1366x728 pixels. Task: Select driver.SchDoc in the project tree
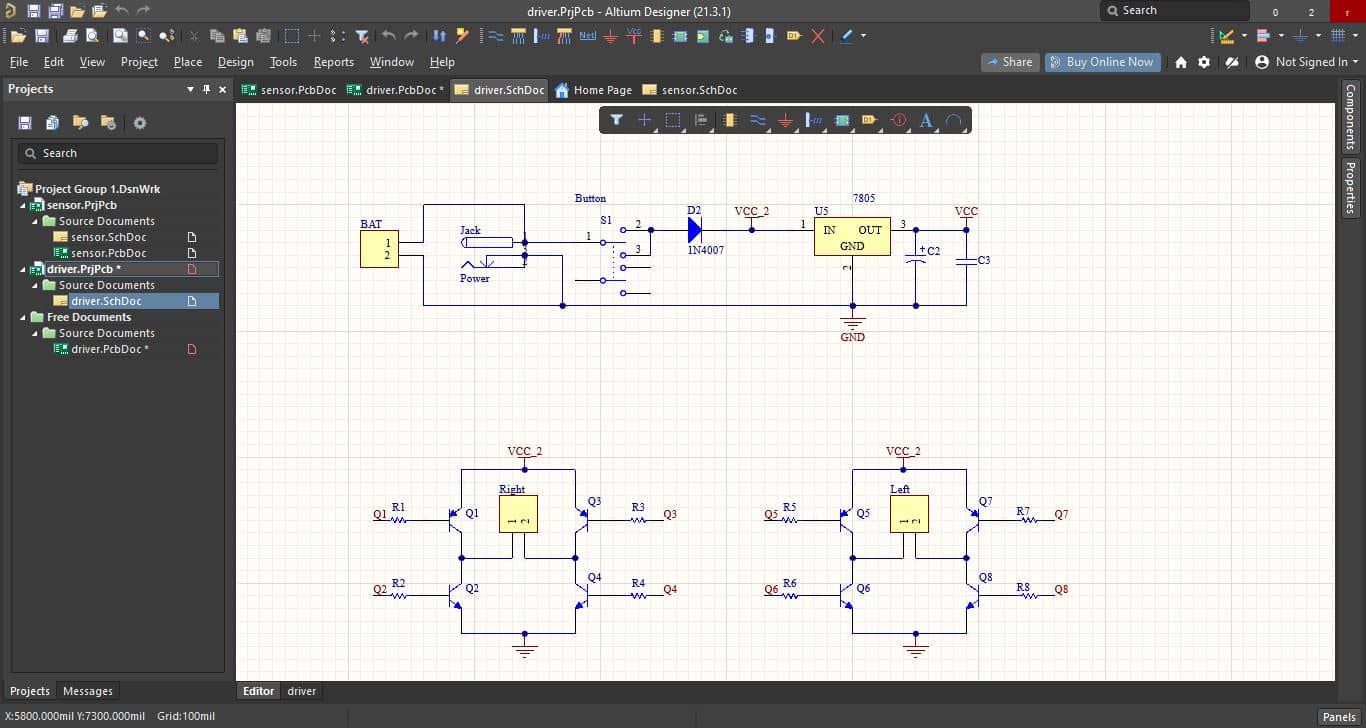[106, 301]
